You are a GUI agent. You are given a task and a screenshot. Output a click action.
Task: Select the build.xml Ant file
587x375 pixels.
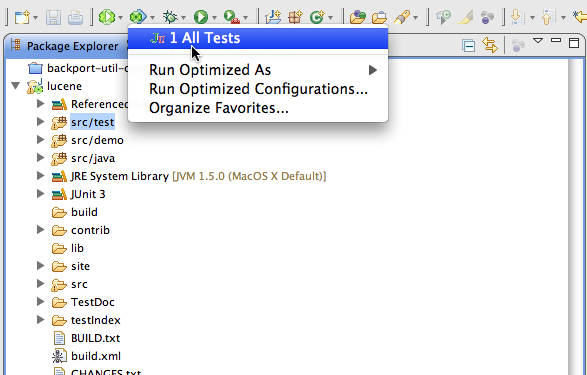[x=96, y=356]
